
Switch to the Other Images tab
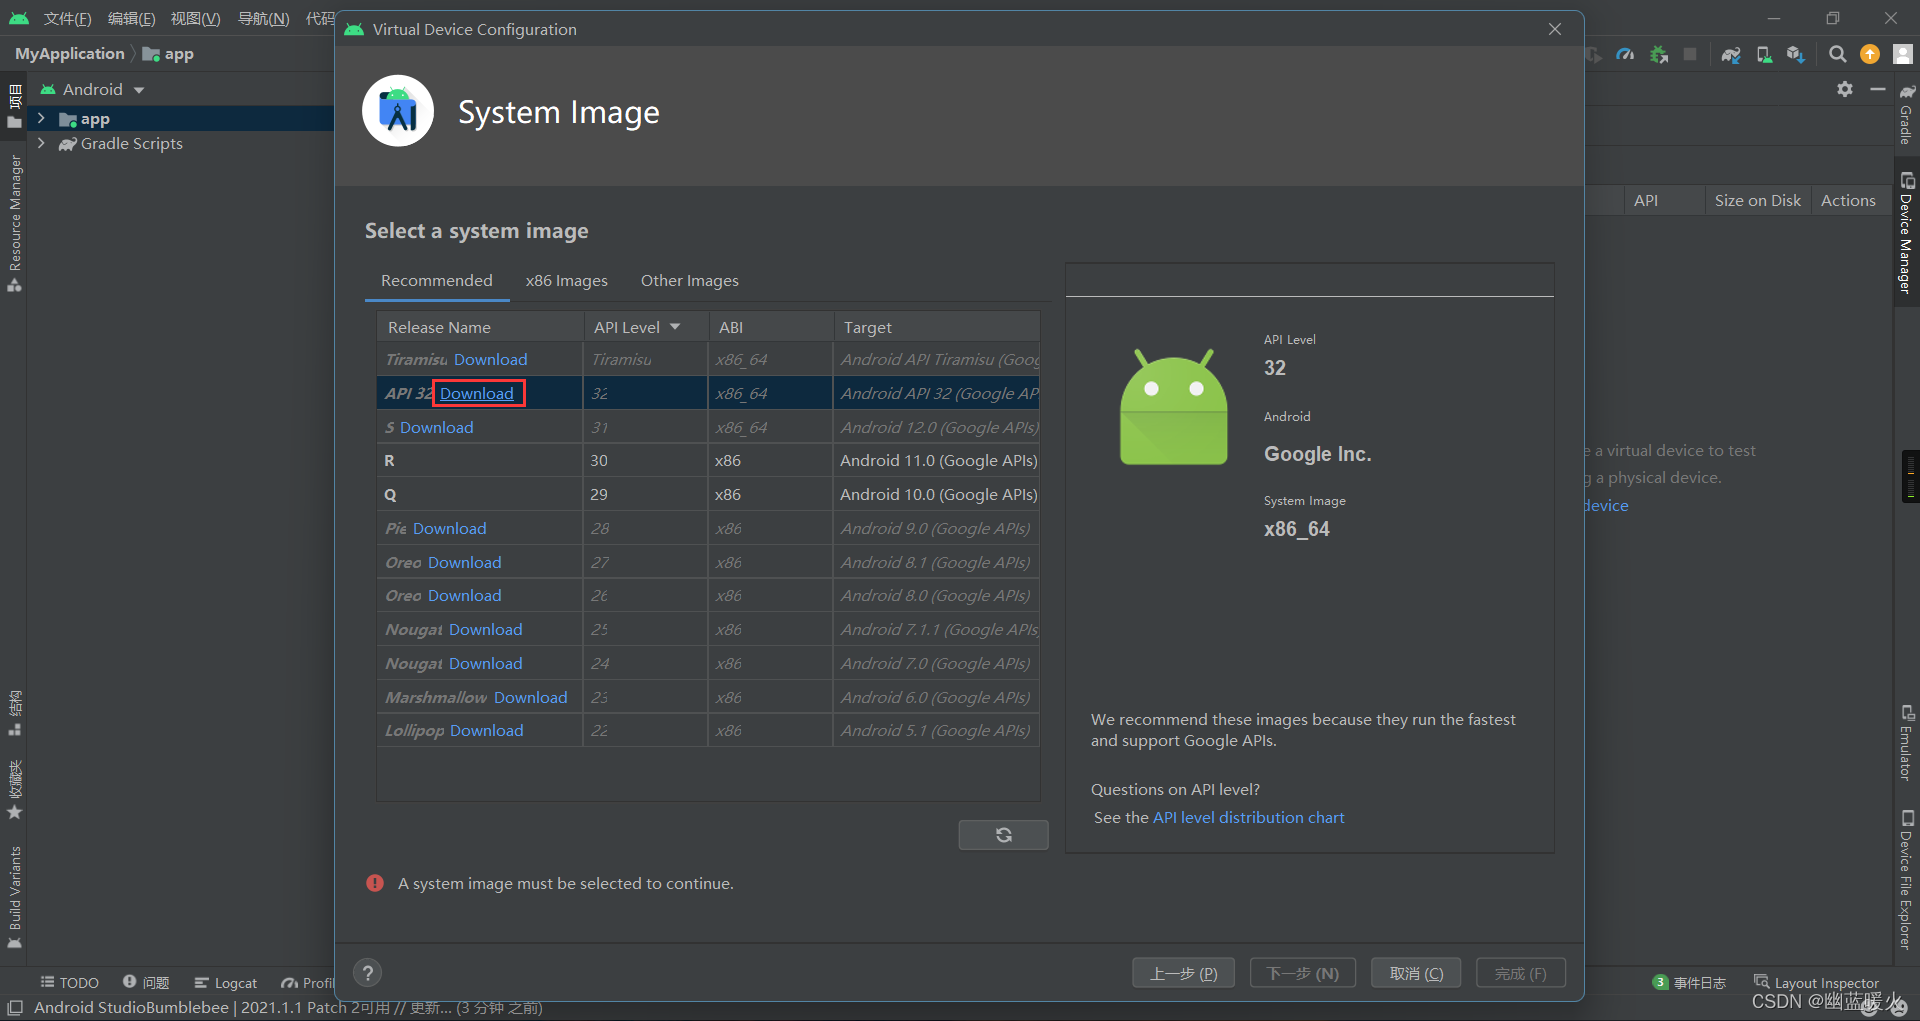pos(690,281)
